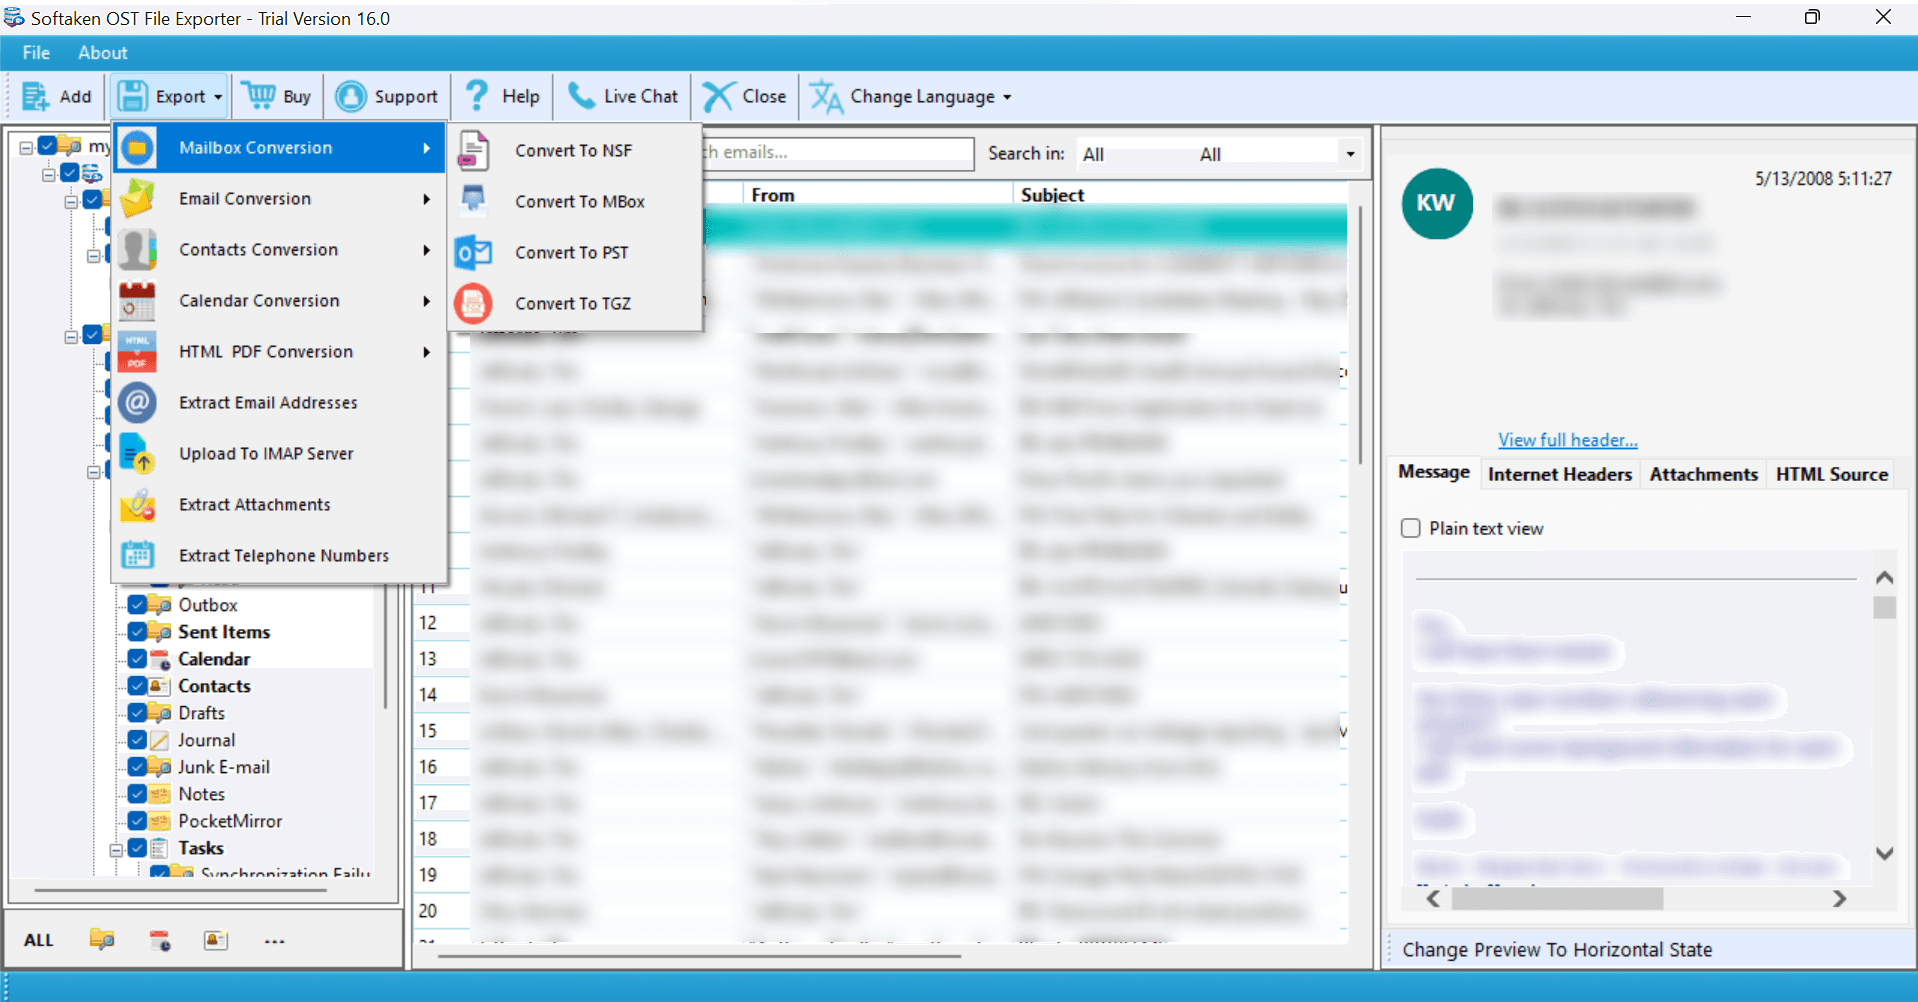
Task: Click the Convert To PST Outlook icon
Action: tap(473, 253)
